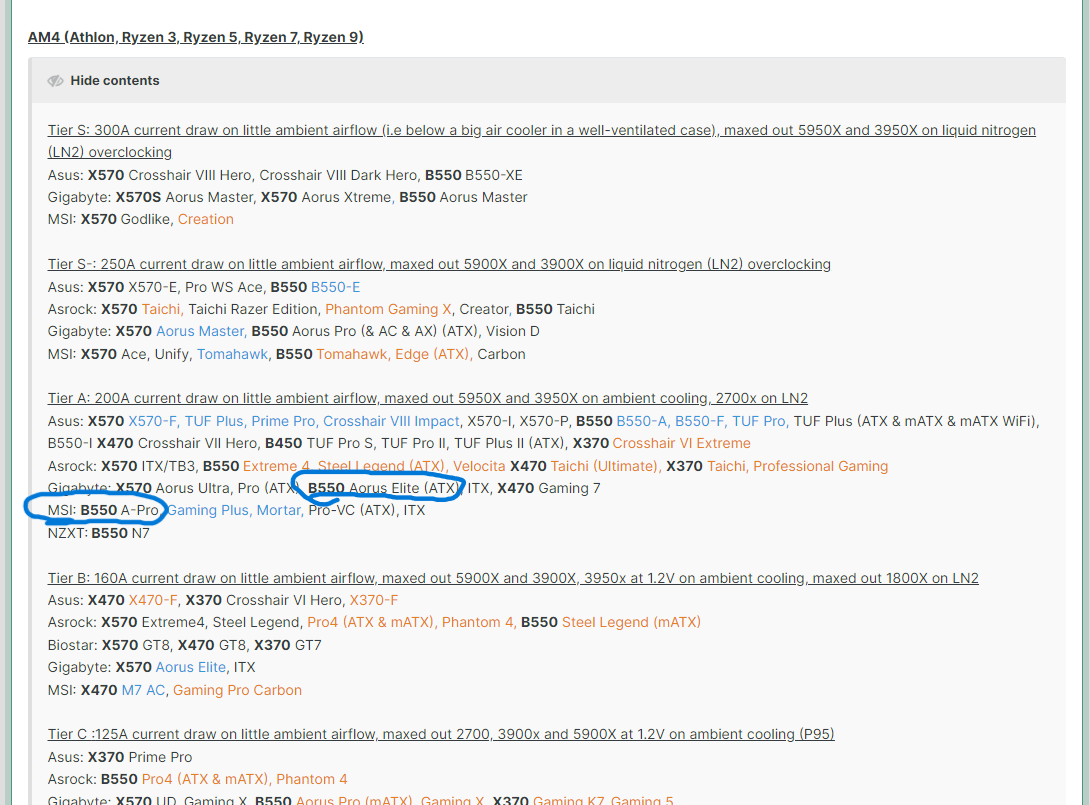Open Gaming Pro Carbon link
Viewport: 1090px width, 805px height.
pyautogui.click(x=237, y=690)
